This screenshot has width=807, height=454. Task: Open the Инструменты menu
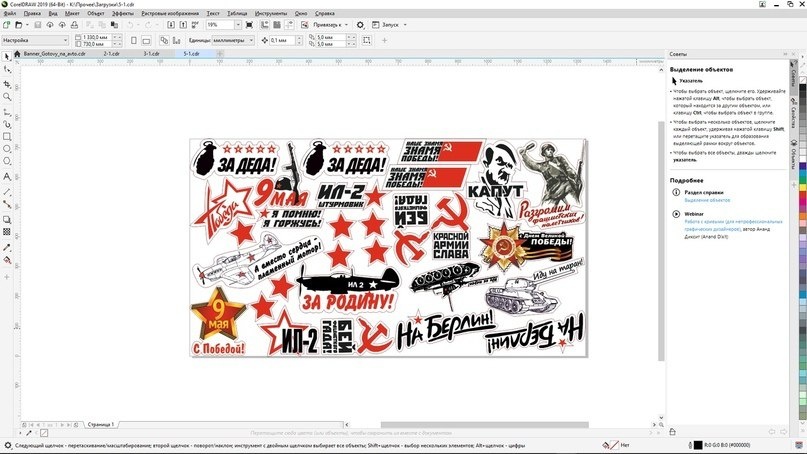[271, 13]
